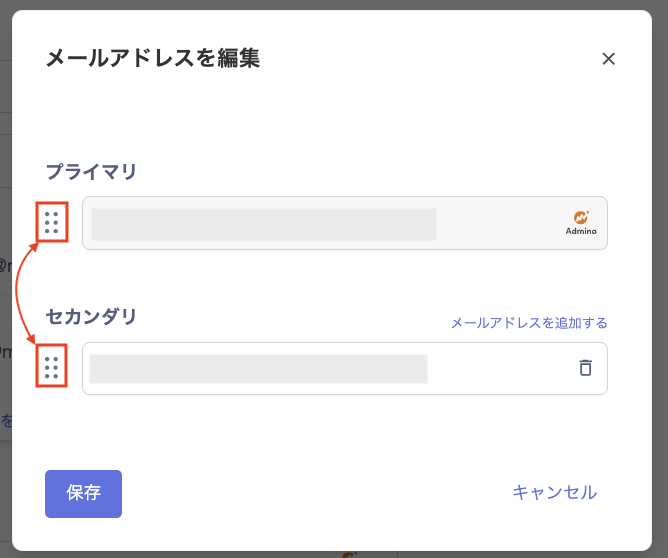Viewport: 668px width, 558px height.
Task: Grab the primary email drag handle
Action: tap(51, 222)
